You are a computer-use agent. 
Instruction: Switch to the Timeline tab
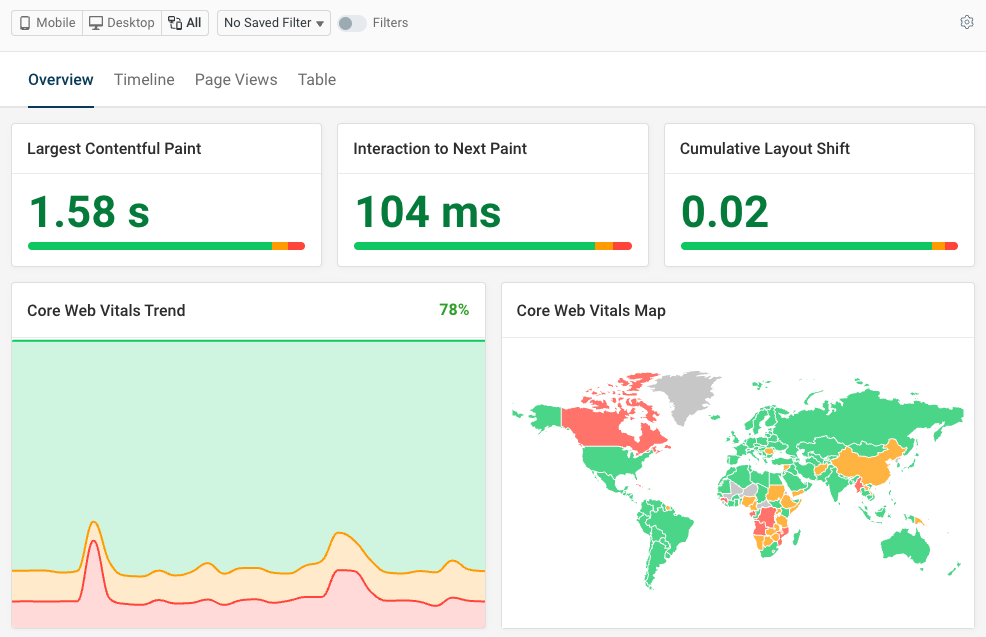coord(143,79)
